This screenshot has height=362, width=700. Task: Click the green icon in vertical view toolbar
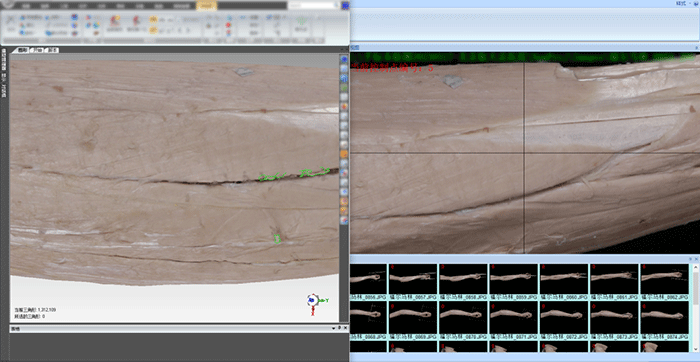tap(344, 87)
